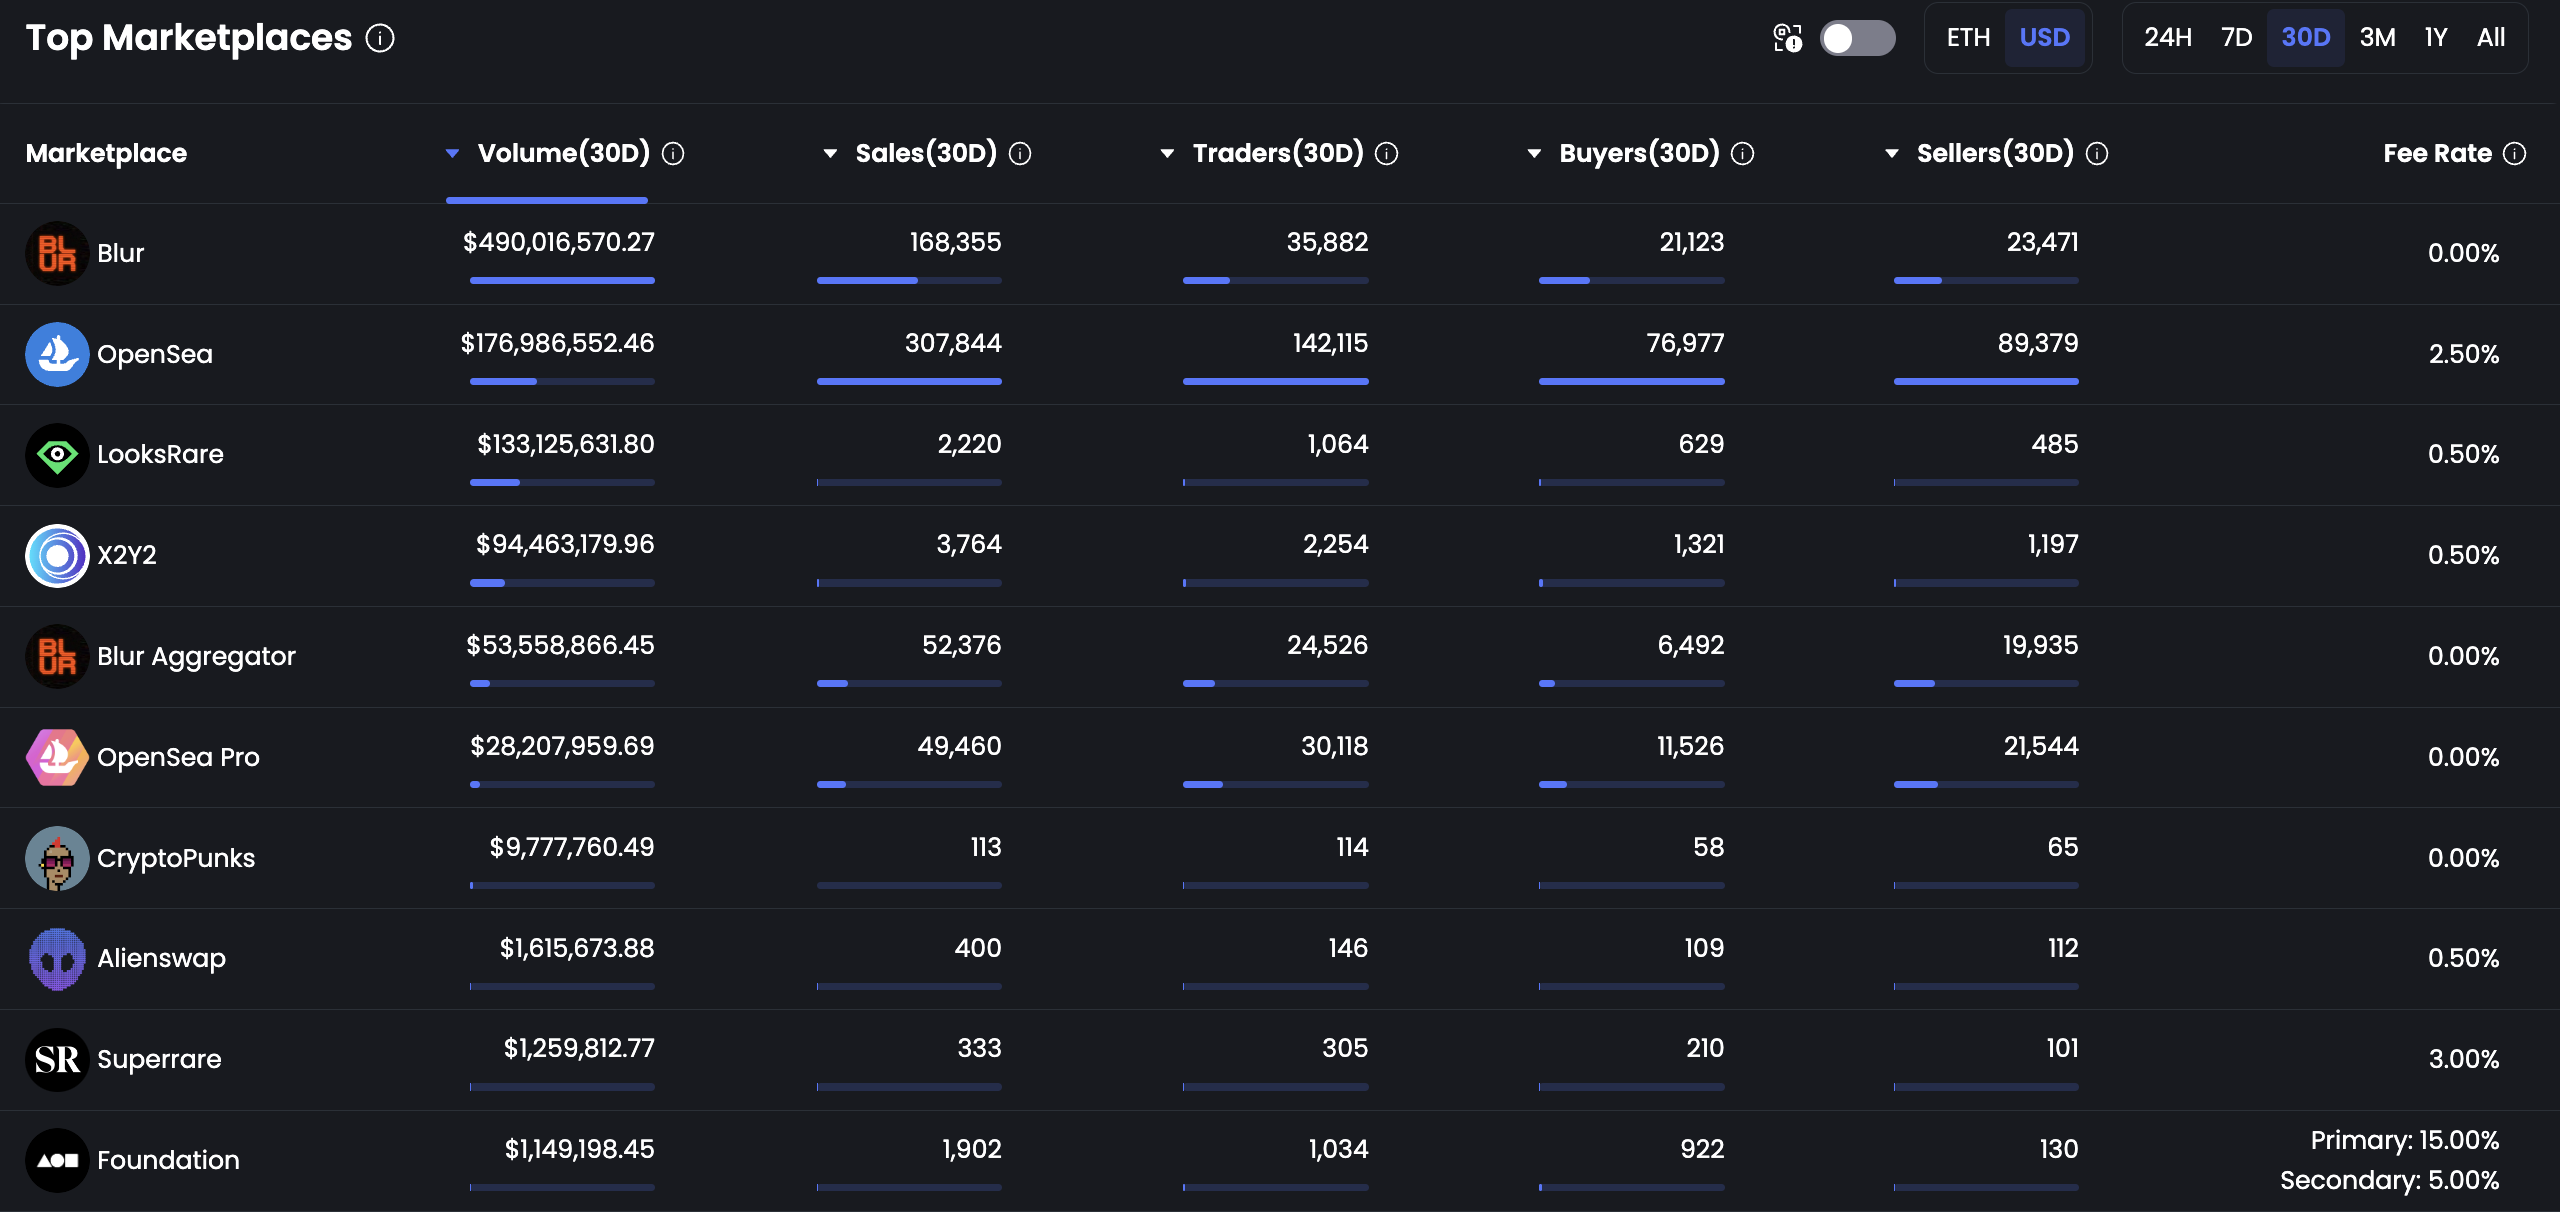The image size is (2560, 1212).
Task: Toggle the wash trade filter switch
Action: point(1857,38)
